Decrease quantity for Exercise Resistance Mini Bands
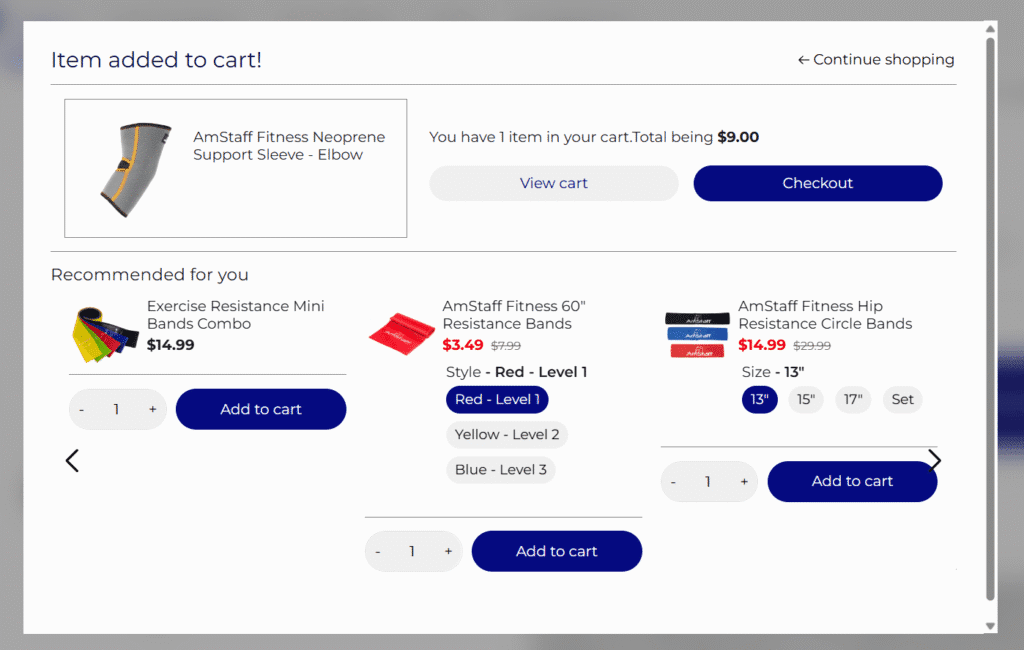The image size is (1024, 650). [x=82, y=409]
